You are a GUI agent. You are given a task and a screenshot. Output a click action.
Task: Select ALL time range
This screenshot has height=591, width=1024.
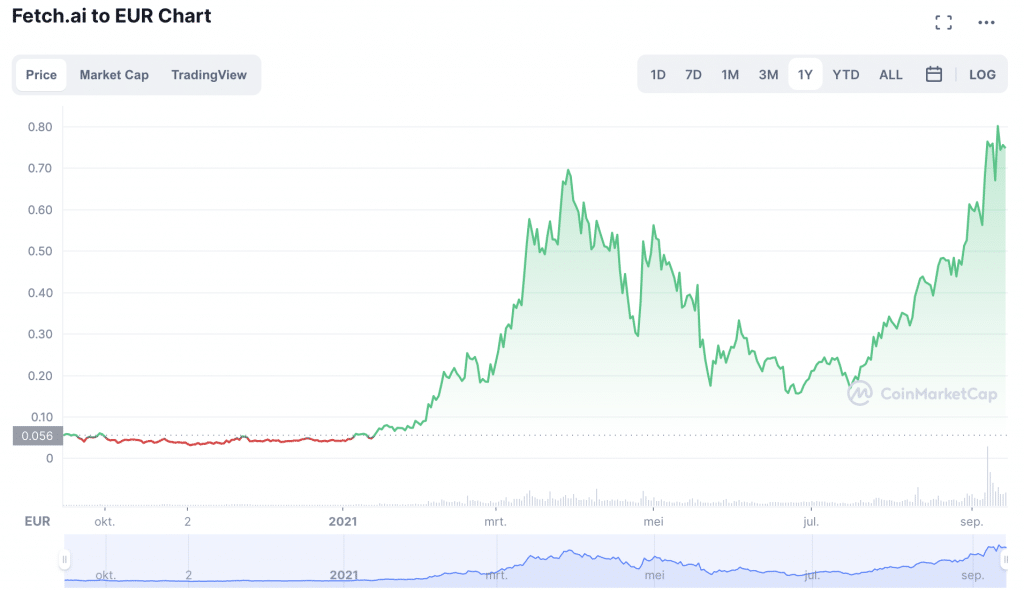coord(890,75)
